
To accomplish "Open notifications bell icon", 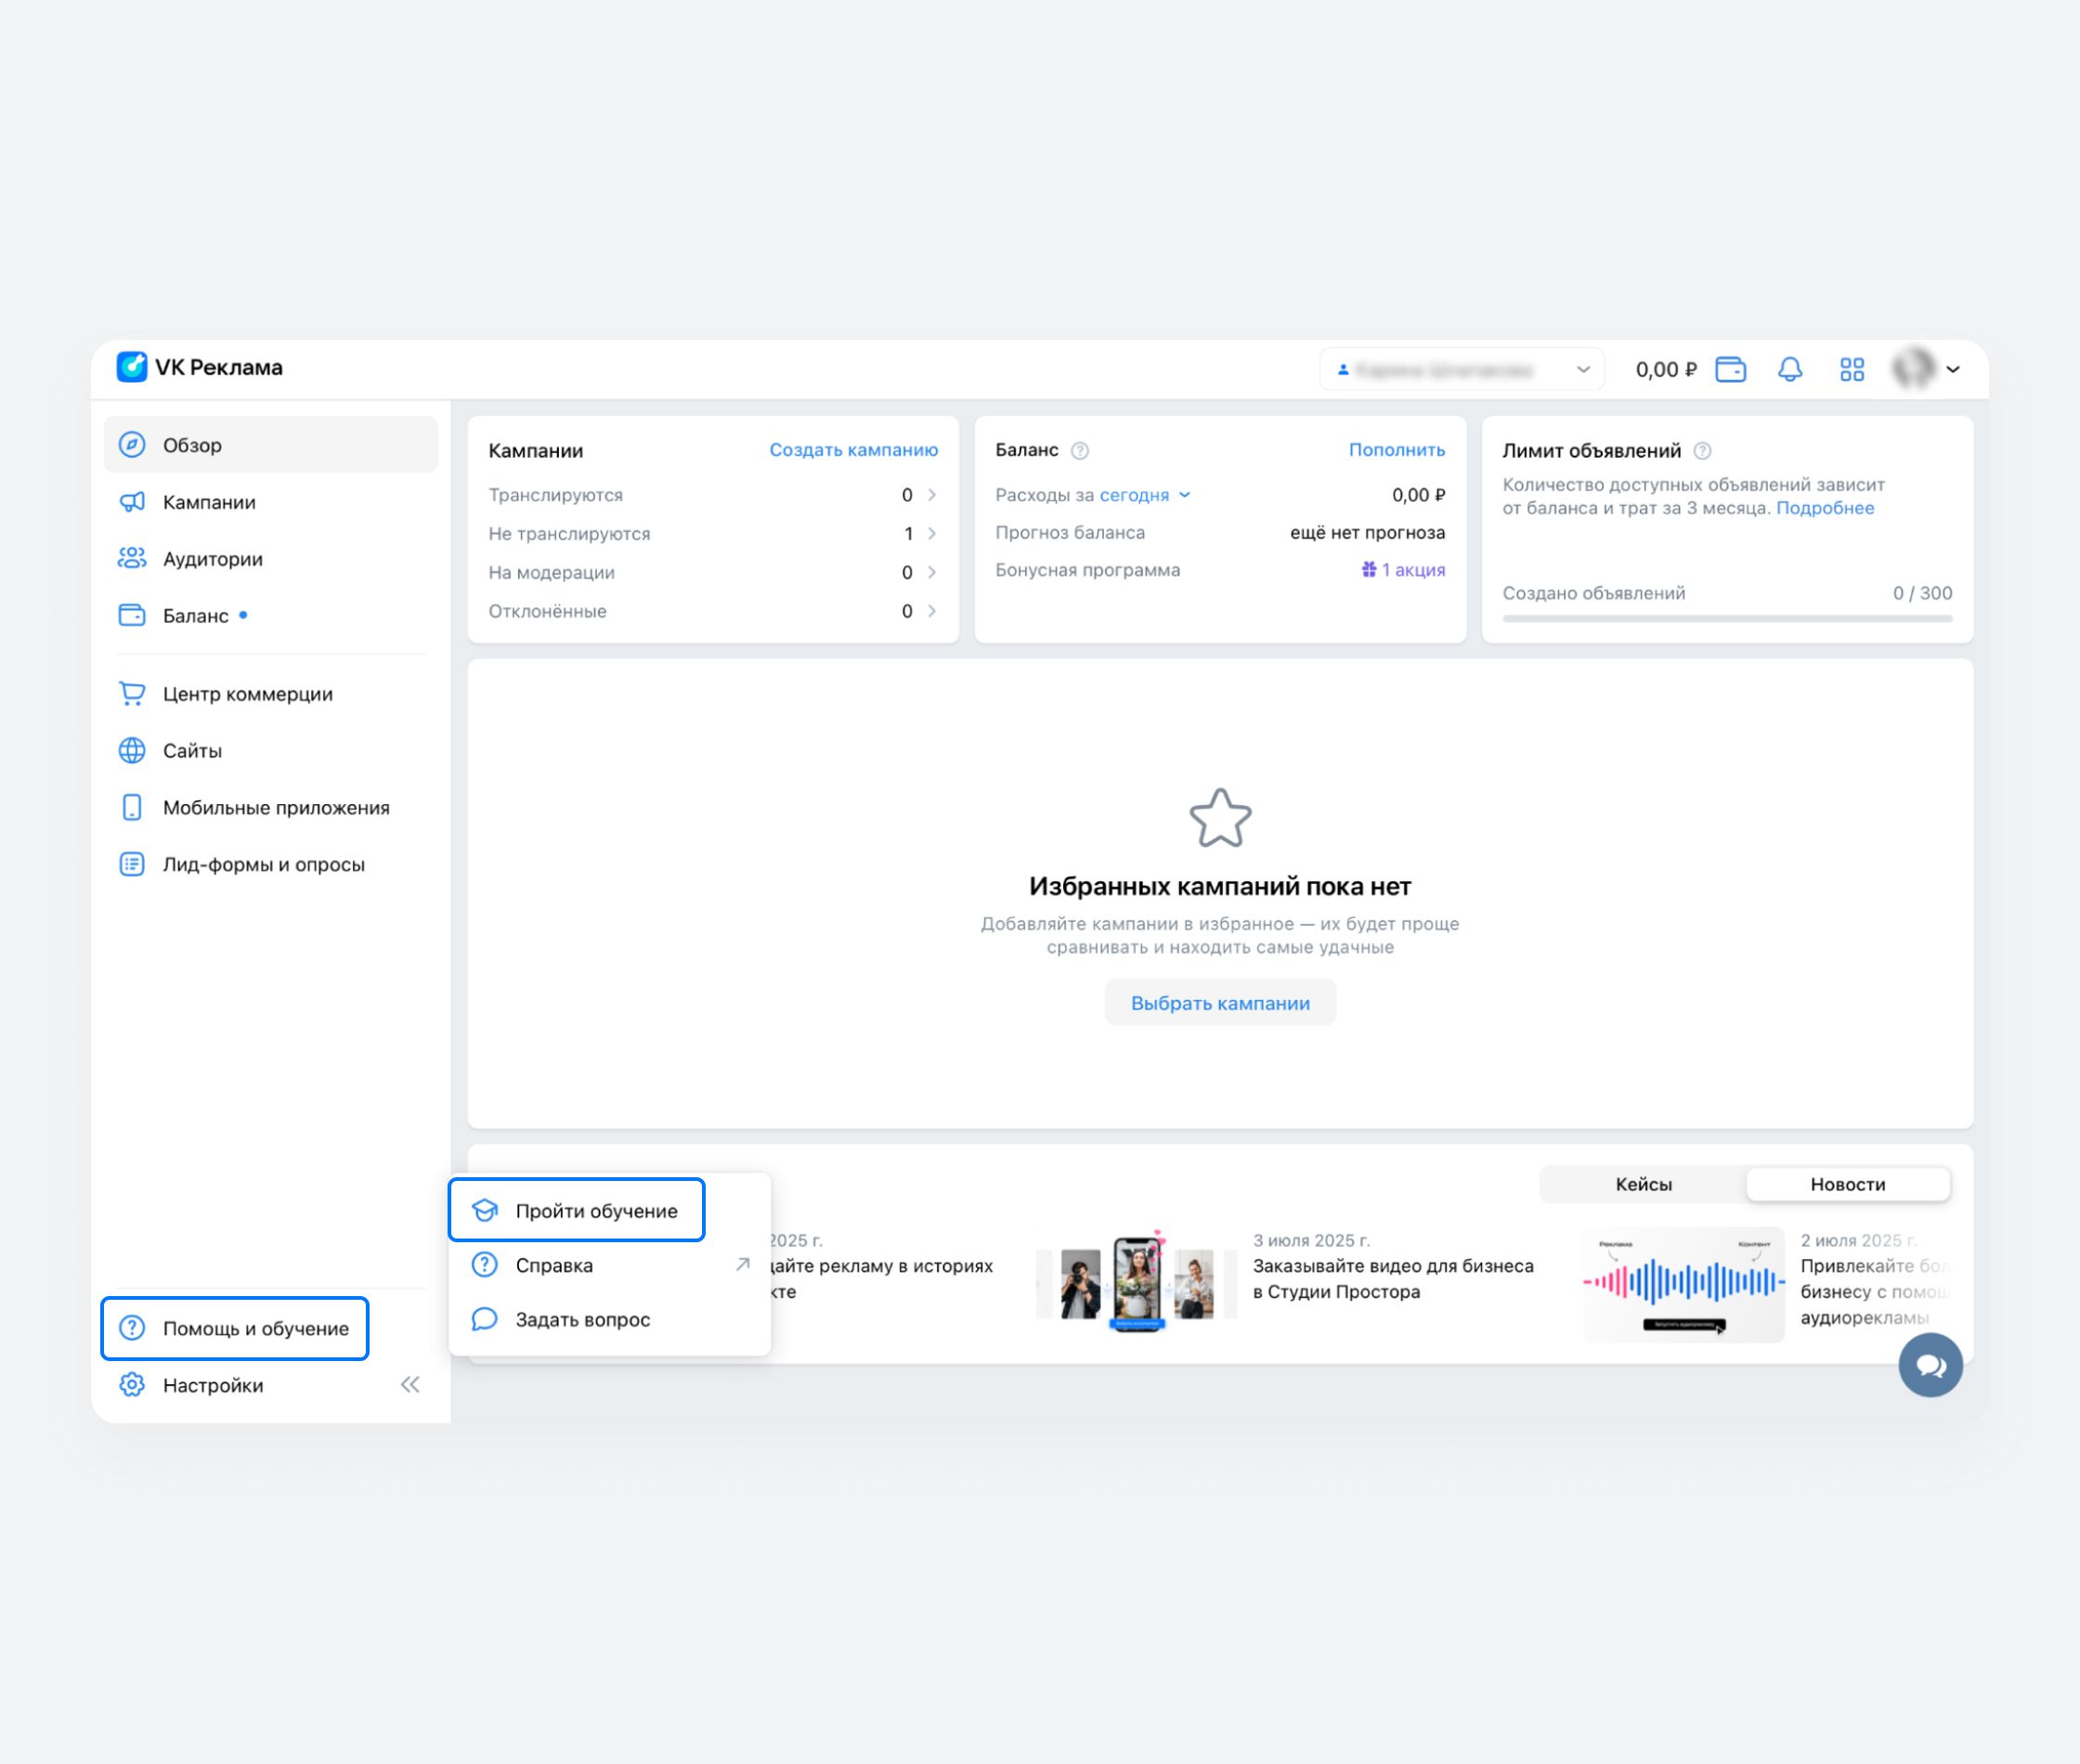I will point(1790,369).
